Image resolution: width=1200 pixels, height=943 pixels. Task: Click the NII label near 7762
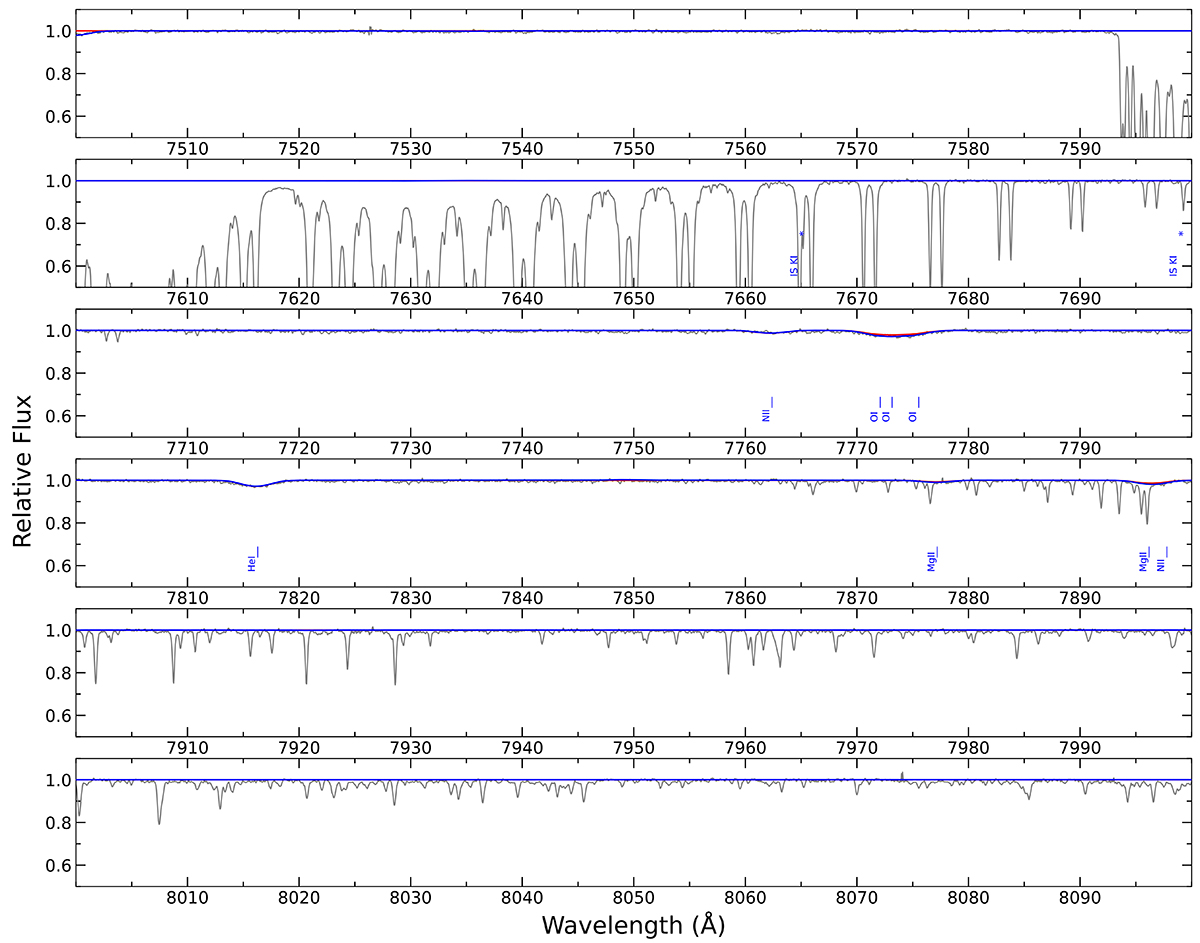[766, 411]
